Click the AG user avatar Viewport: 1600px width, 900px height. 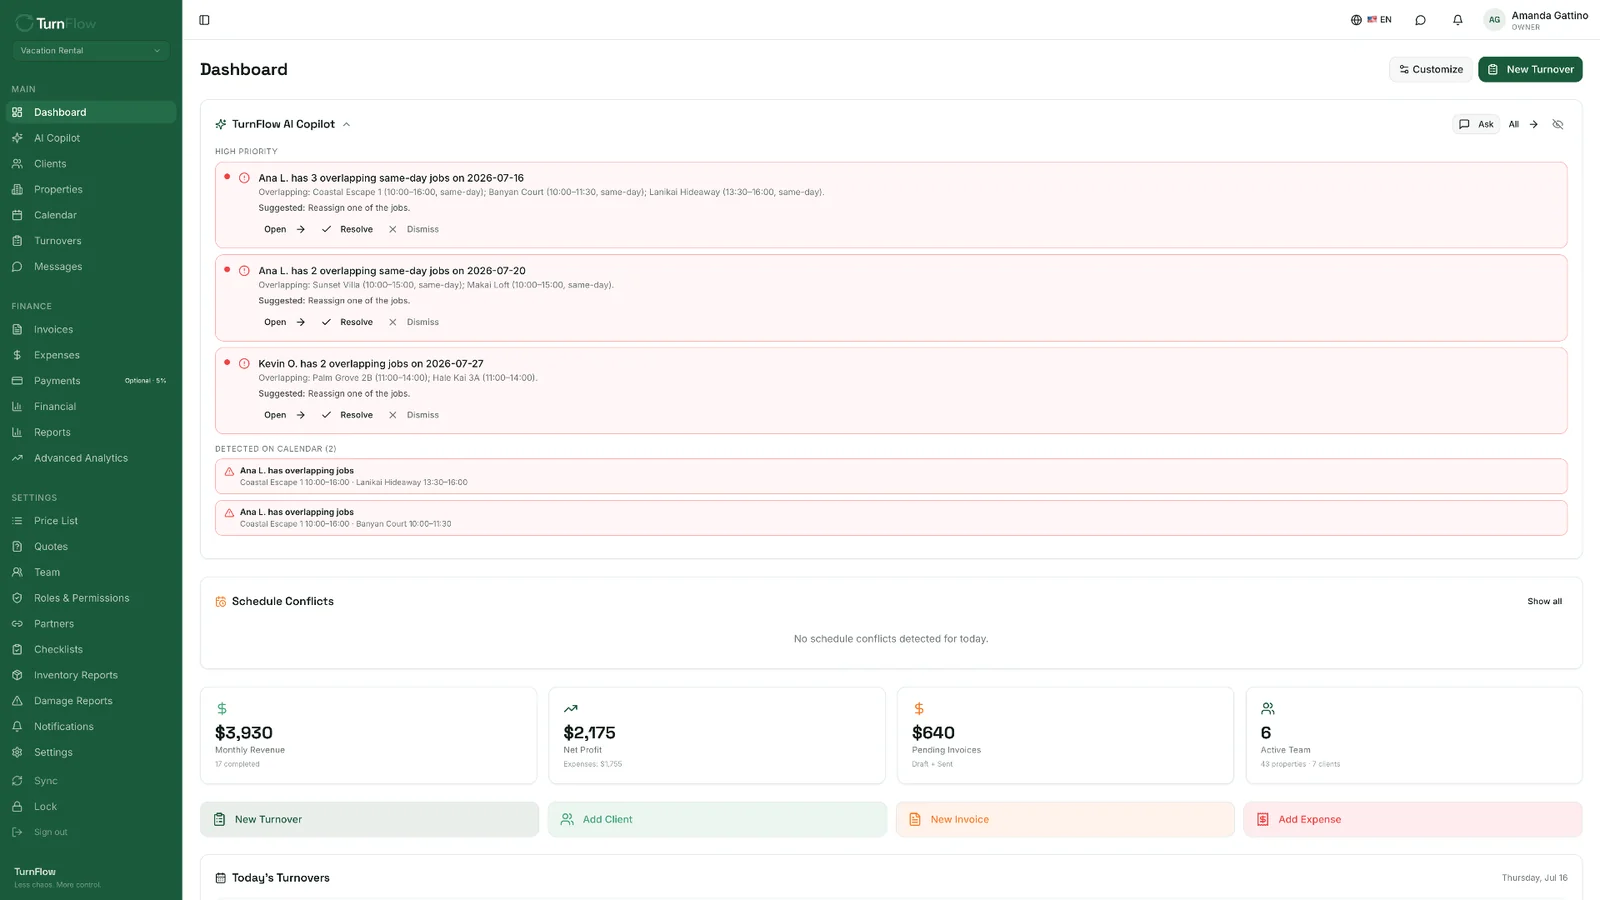pyautogui.click(x=1494, y=20)
